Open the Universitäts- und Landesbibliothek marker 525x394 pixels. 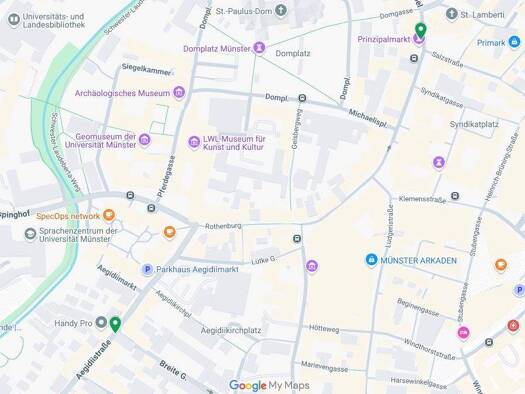14,20
